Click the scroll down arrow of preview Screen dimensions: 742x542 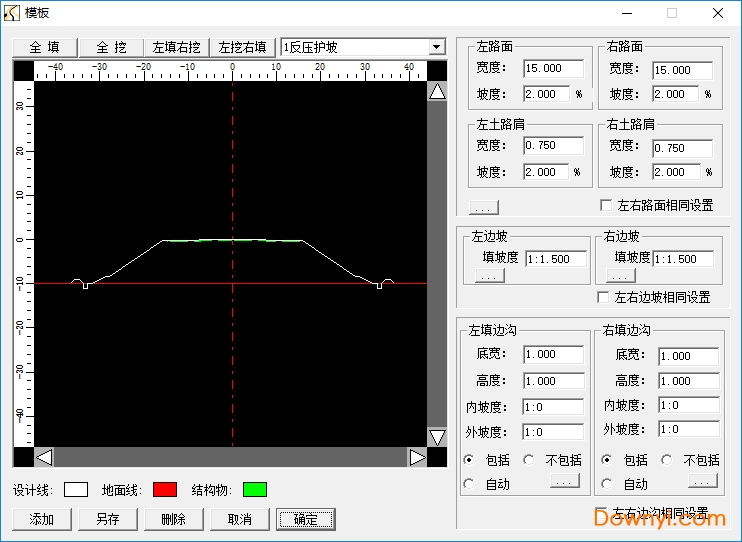click(x=437, y=437)
